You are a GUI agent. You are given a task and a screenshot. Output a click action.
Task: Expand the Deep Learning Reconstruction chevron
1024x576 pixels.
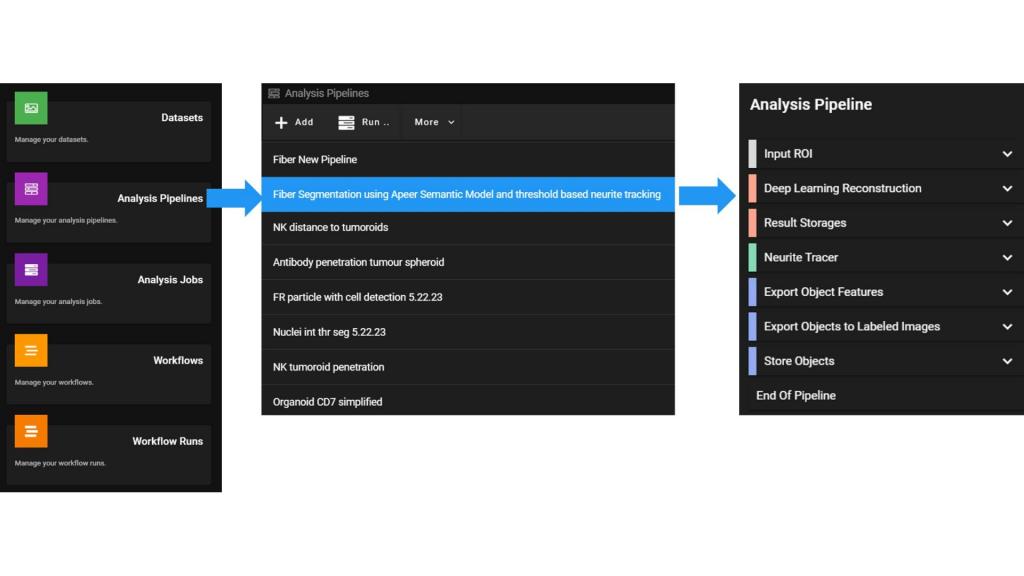pos(1007,188)
